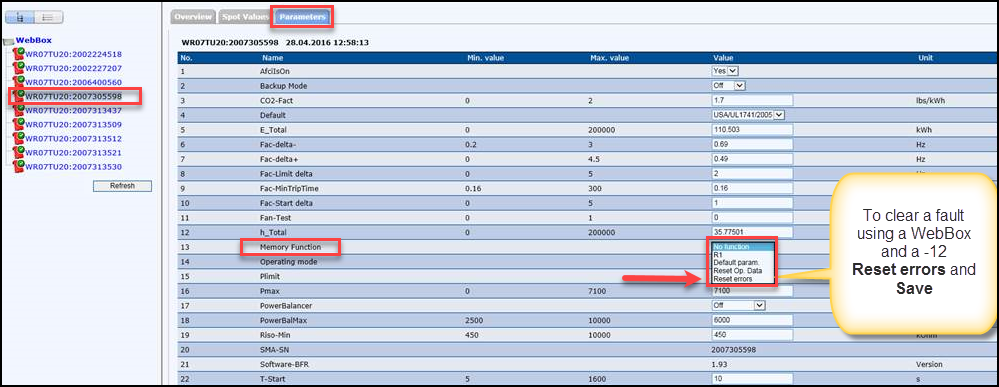This screenshot has width=999, height=387.
Task: Click inverter icon beside WR07TU20:2007313521
Action: click(18, 152)
